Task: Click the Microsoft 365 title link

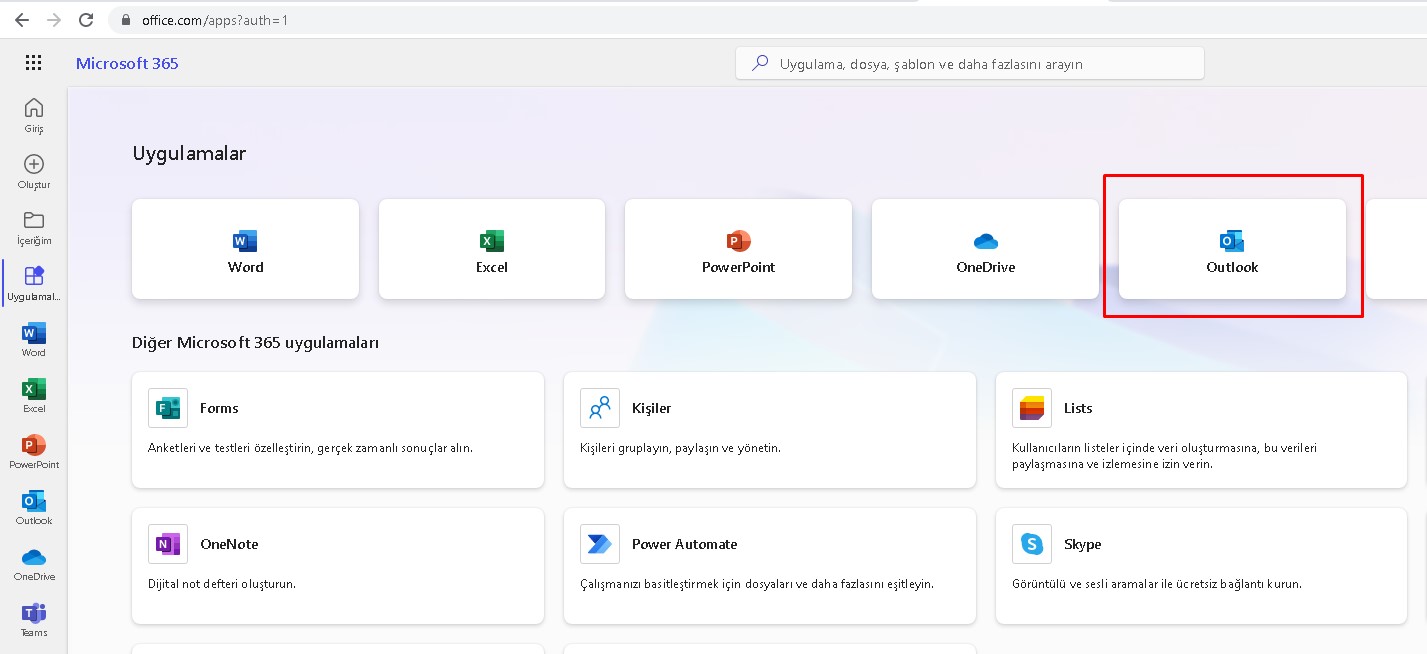Action: (127, 63)
